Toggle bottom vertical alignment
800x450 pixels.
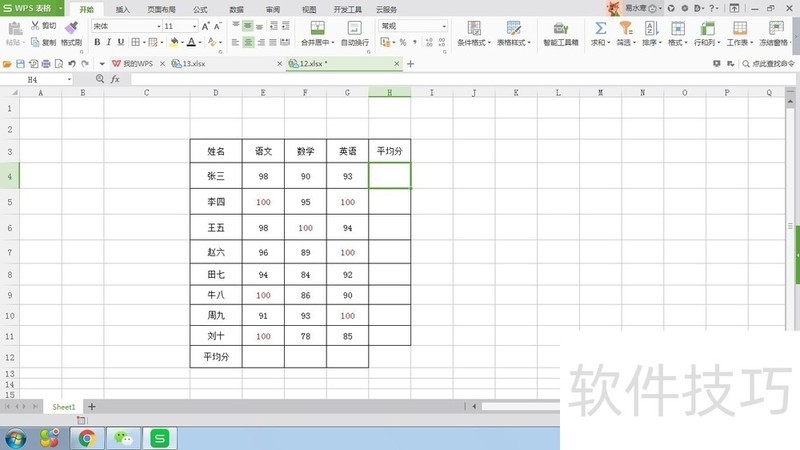[x=260, y=26]
